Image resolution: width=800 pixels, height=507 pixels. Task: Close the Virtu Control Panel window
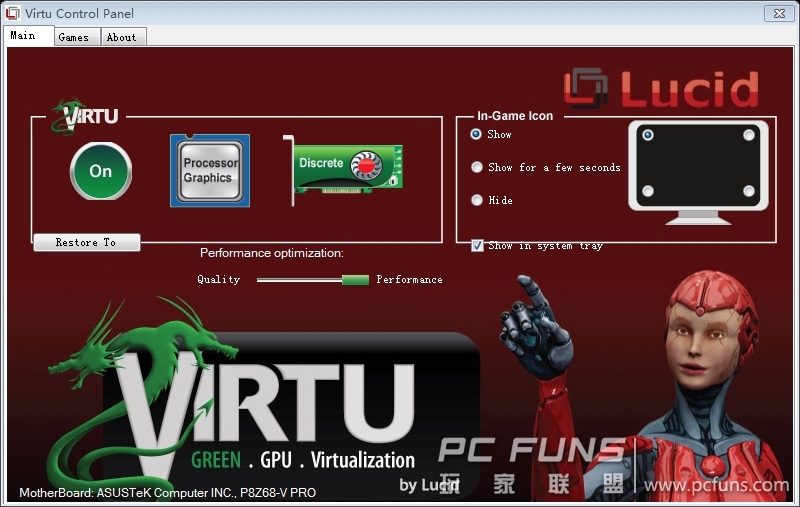[779, 13]
